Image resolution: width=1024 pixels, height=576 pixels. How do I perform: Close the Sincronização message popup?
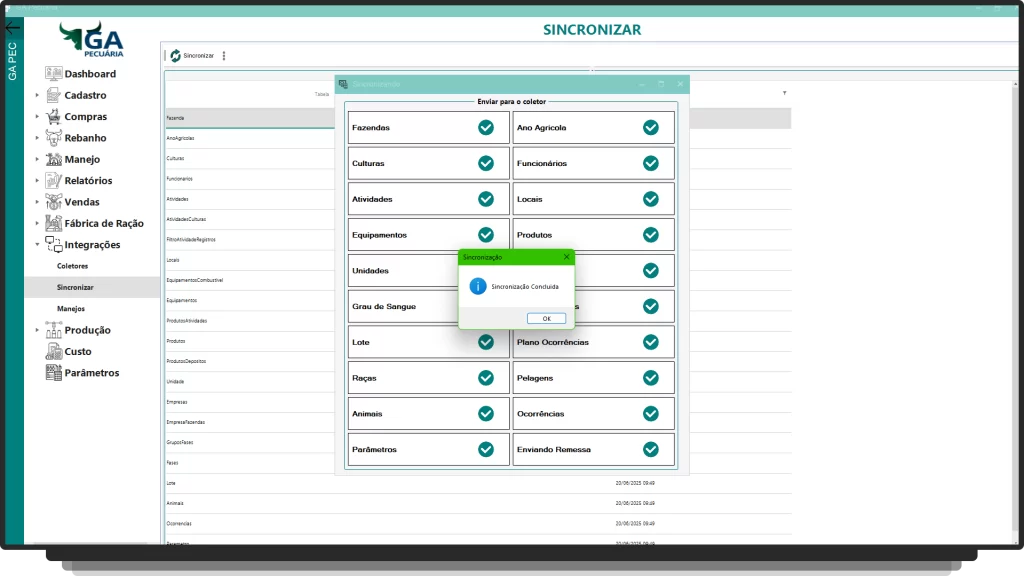[x=566, y=257]
